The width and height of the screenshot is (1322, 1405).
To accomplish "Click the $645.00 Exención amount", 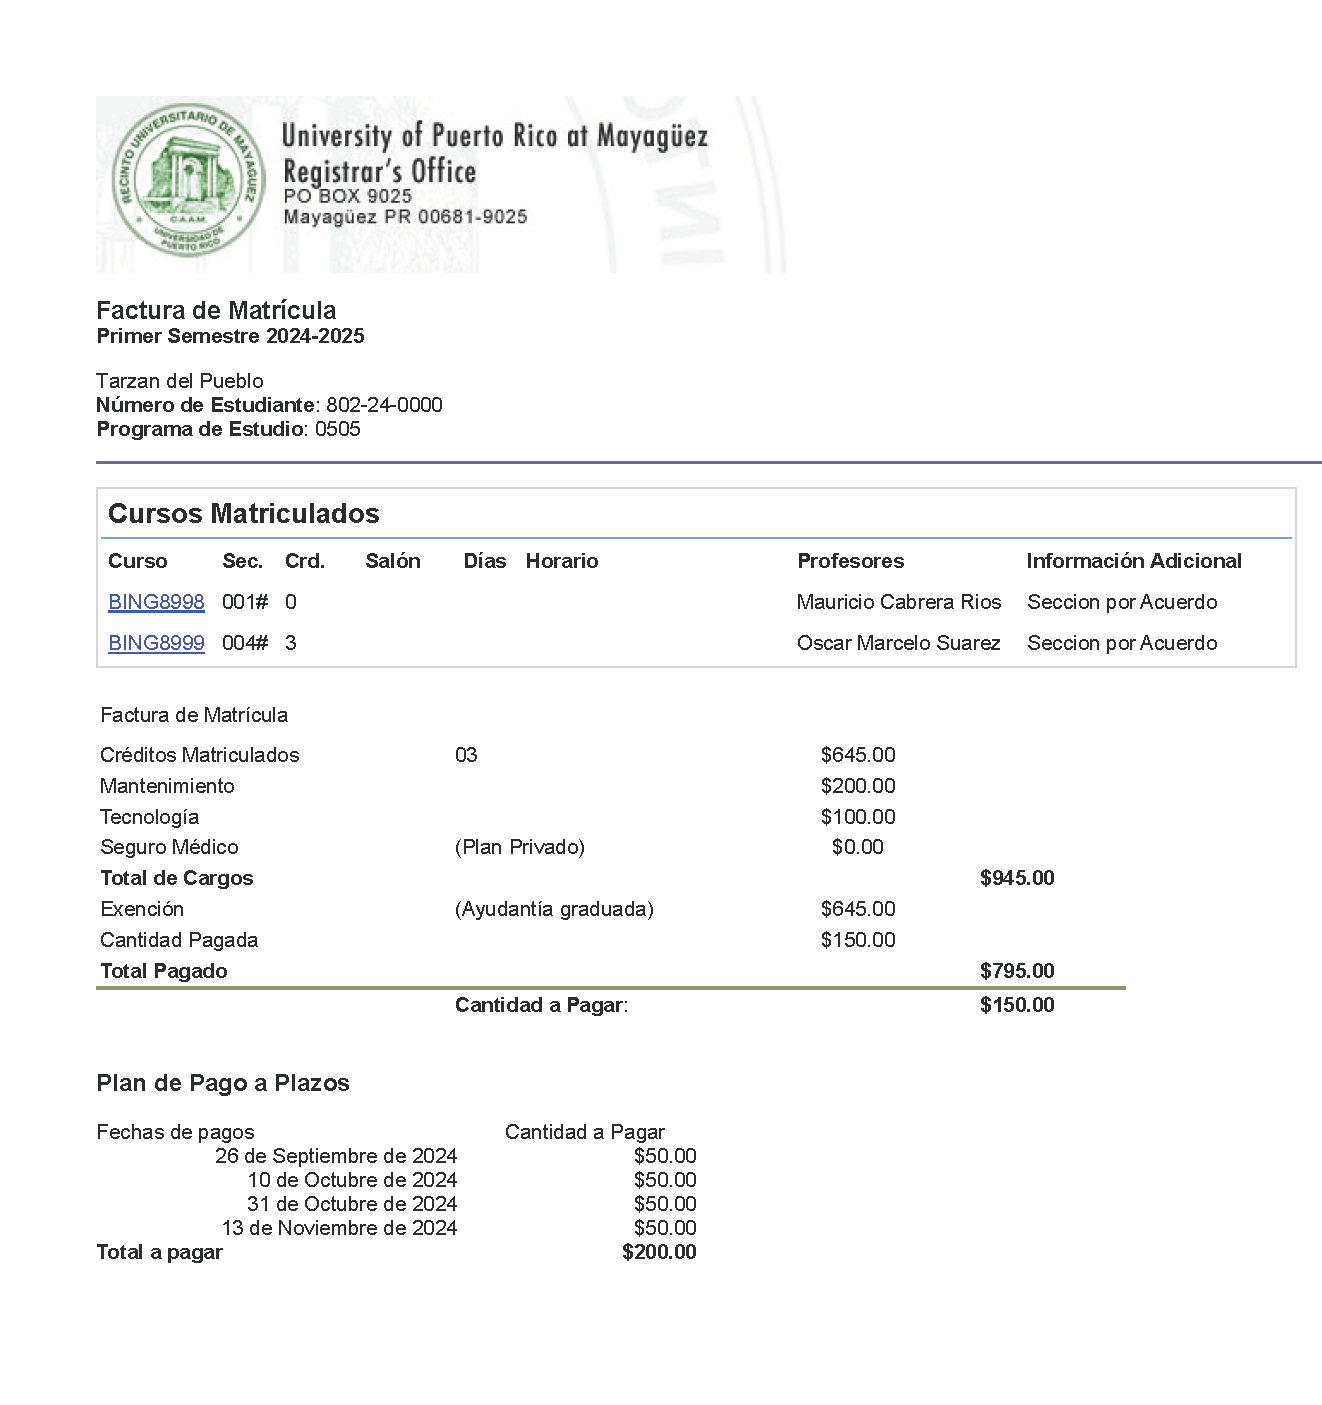I will click(x=858, y=909).
